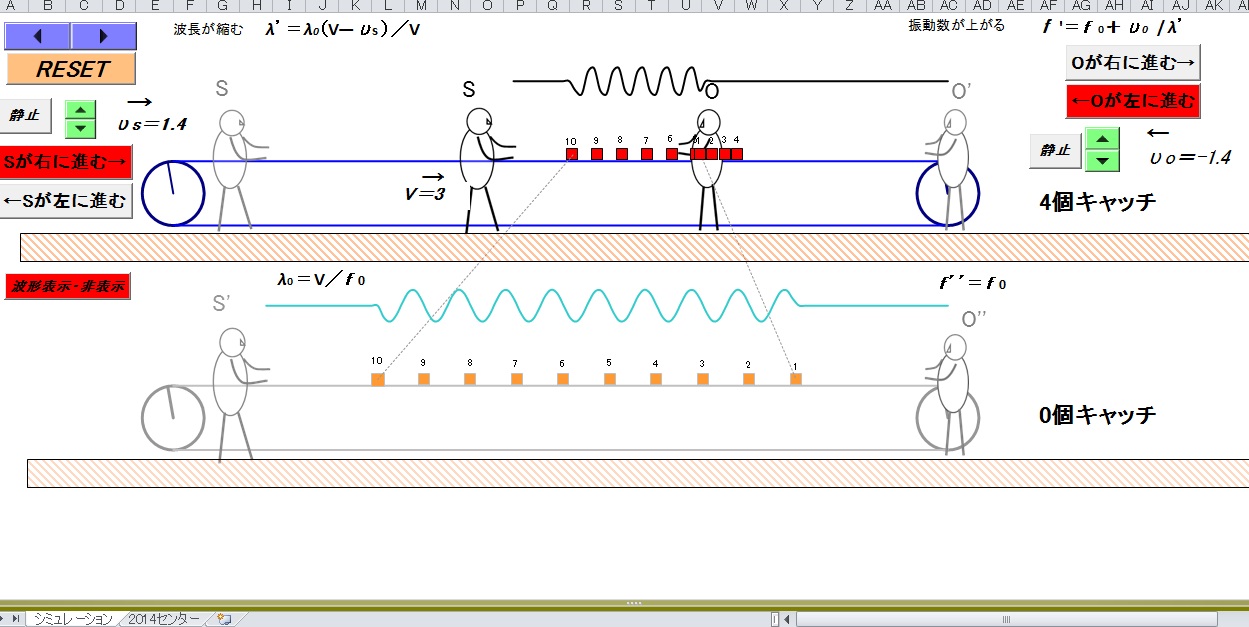Click the λo=V/fo formula
This screenshot has height=627, width=1249.
click(321, 280)
